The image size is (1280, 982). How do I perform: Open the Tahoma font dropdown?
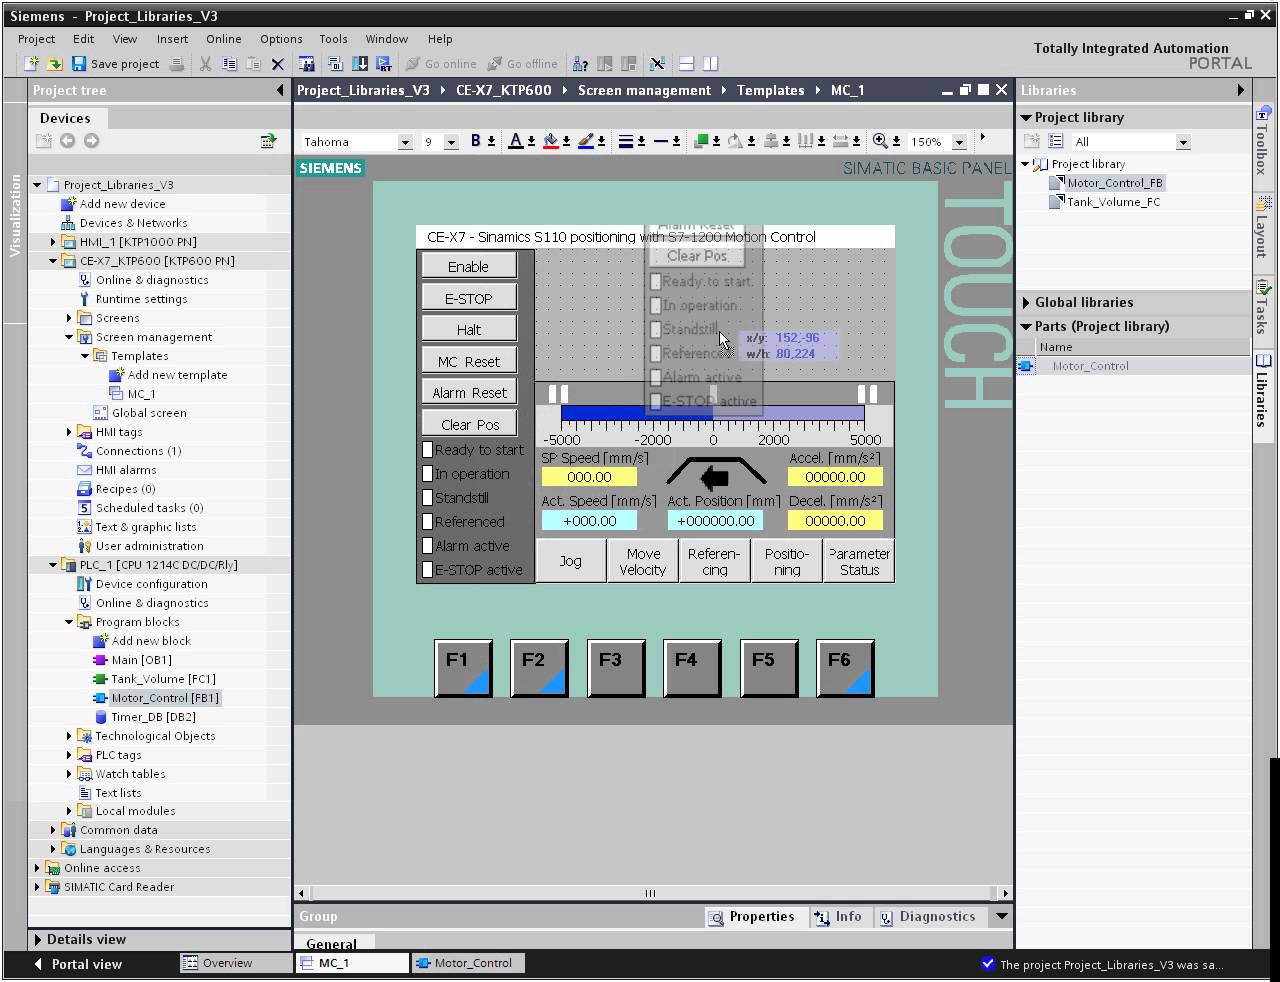click(x=405, y=142)
